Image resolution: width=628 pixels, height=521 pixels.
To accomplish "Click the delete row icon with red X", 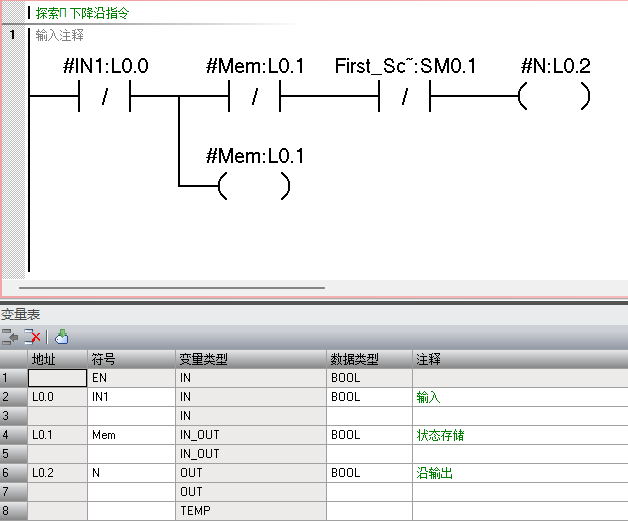I will coord(32,337).
